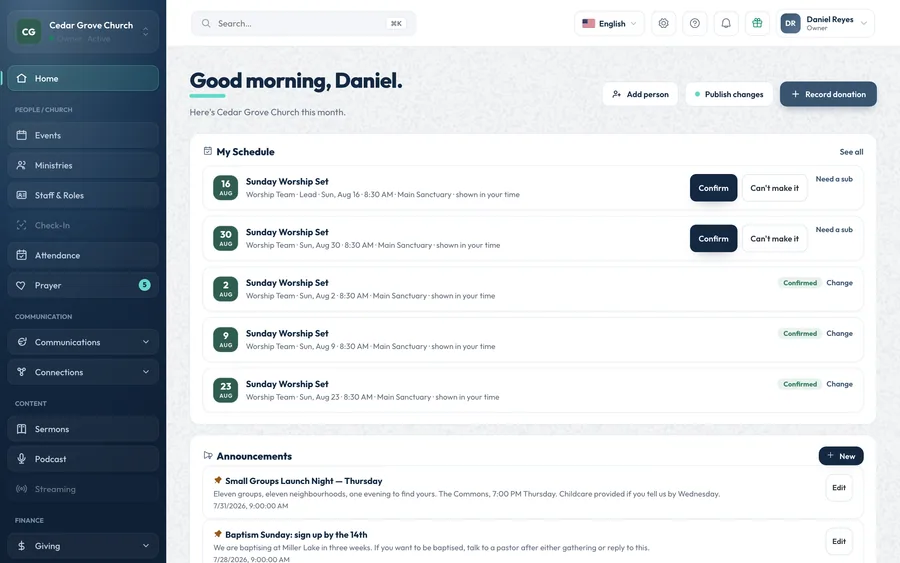Click Need a sub for Aug 16
Screen dimensions: 900x563
point(834,179)
